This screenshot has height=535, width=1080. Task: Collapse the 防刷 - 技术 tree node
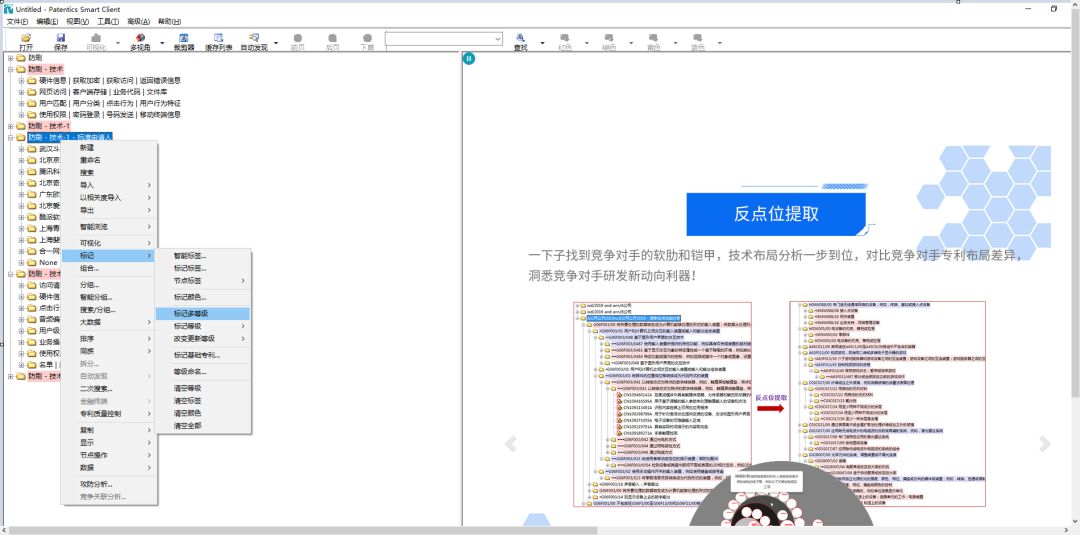pos(10,69)
